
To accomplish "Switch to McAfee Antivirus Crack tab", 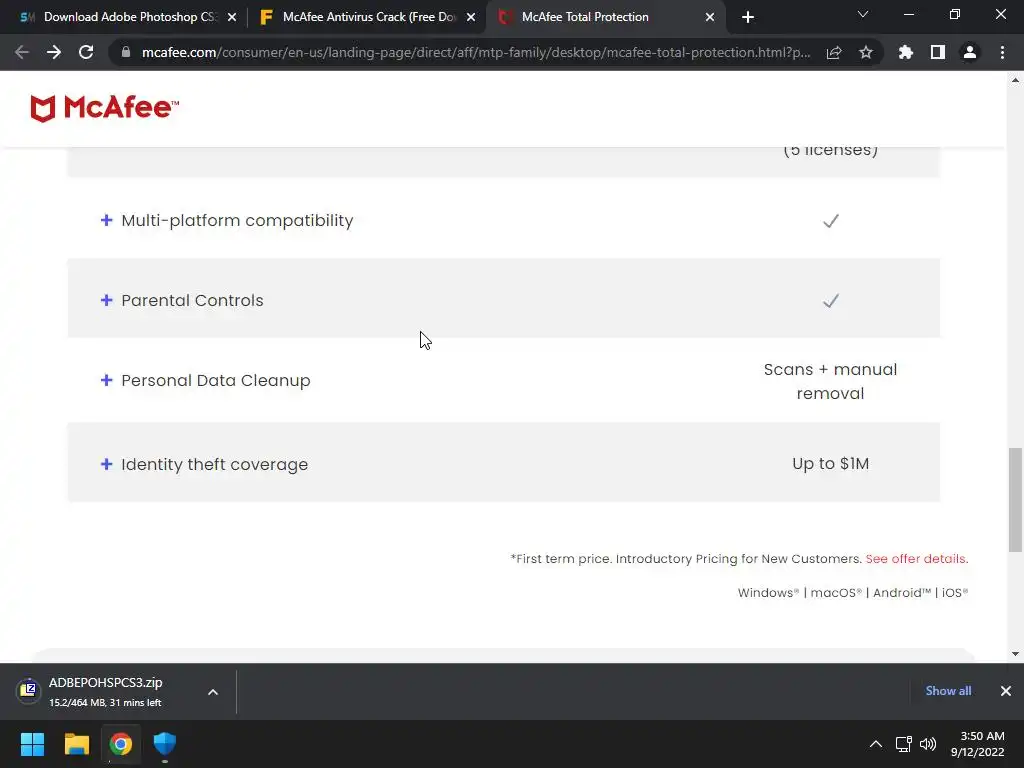I will pyautogui.click(x=366, y=17).
